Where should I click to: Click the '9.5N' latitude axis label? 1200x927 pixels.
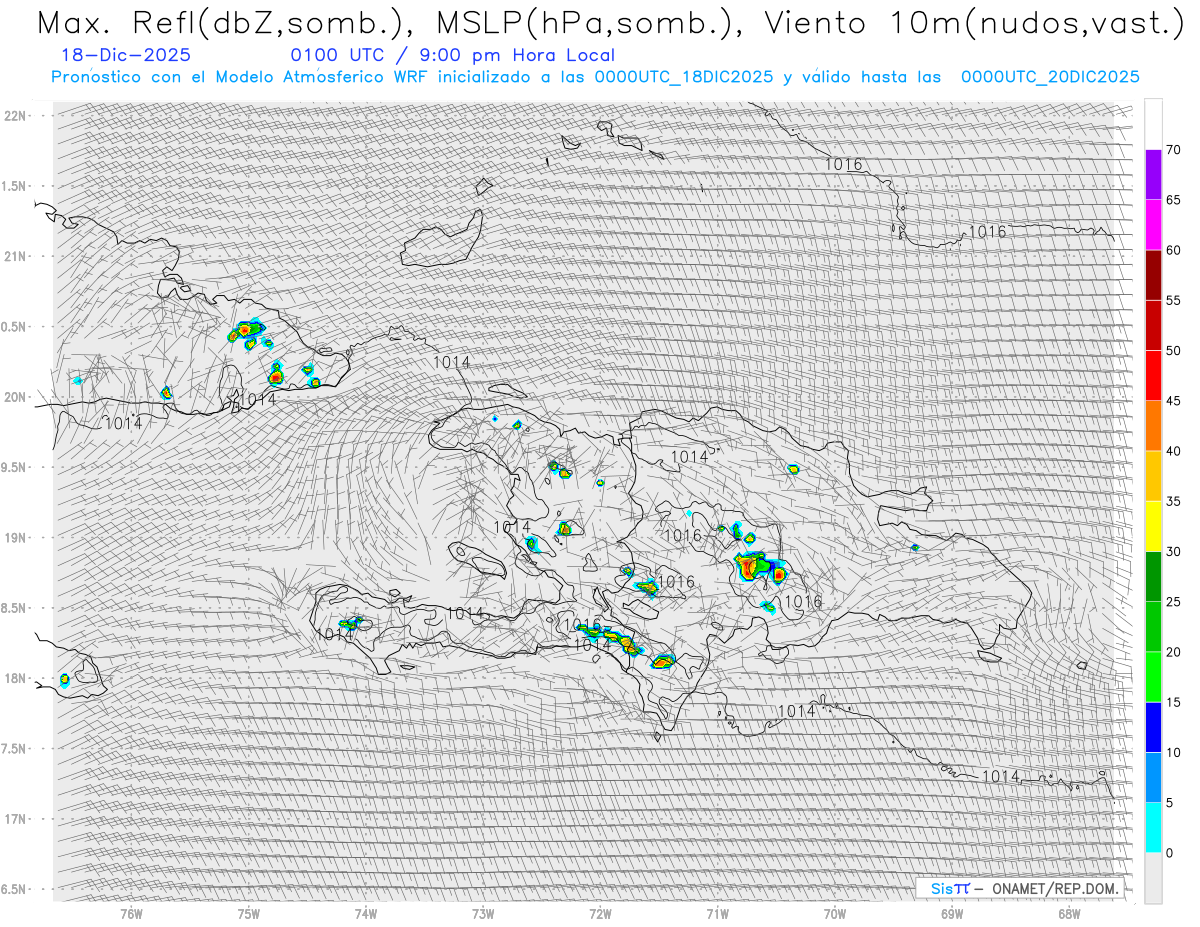(15, 467)
